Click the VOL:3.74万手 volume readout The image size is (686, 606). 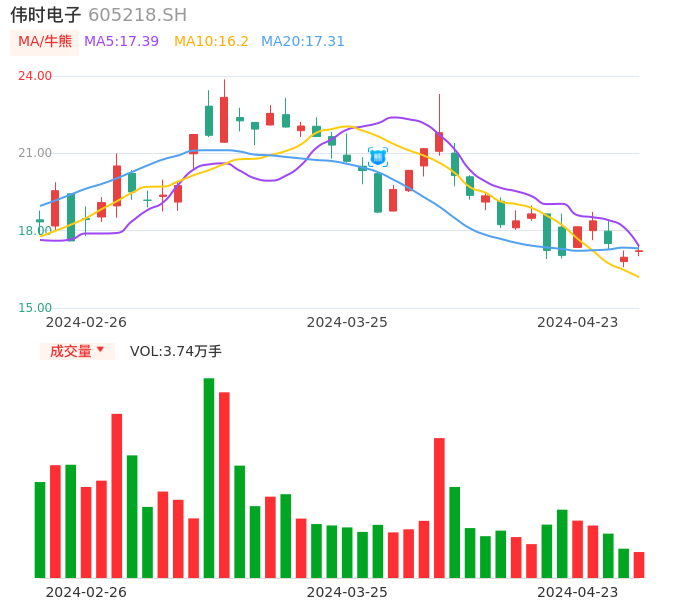click(x=176, y=351)
